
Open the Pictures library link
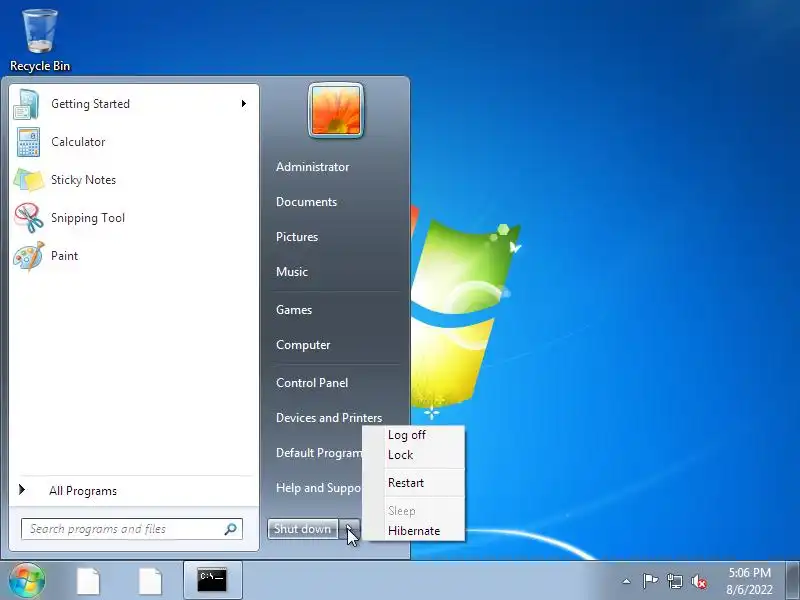297,237
